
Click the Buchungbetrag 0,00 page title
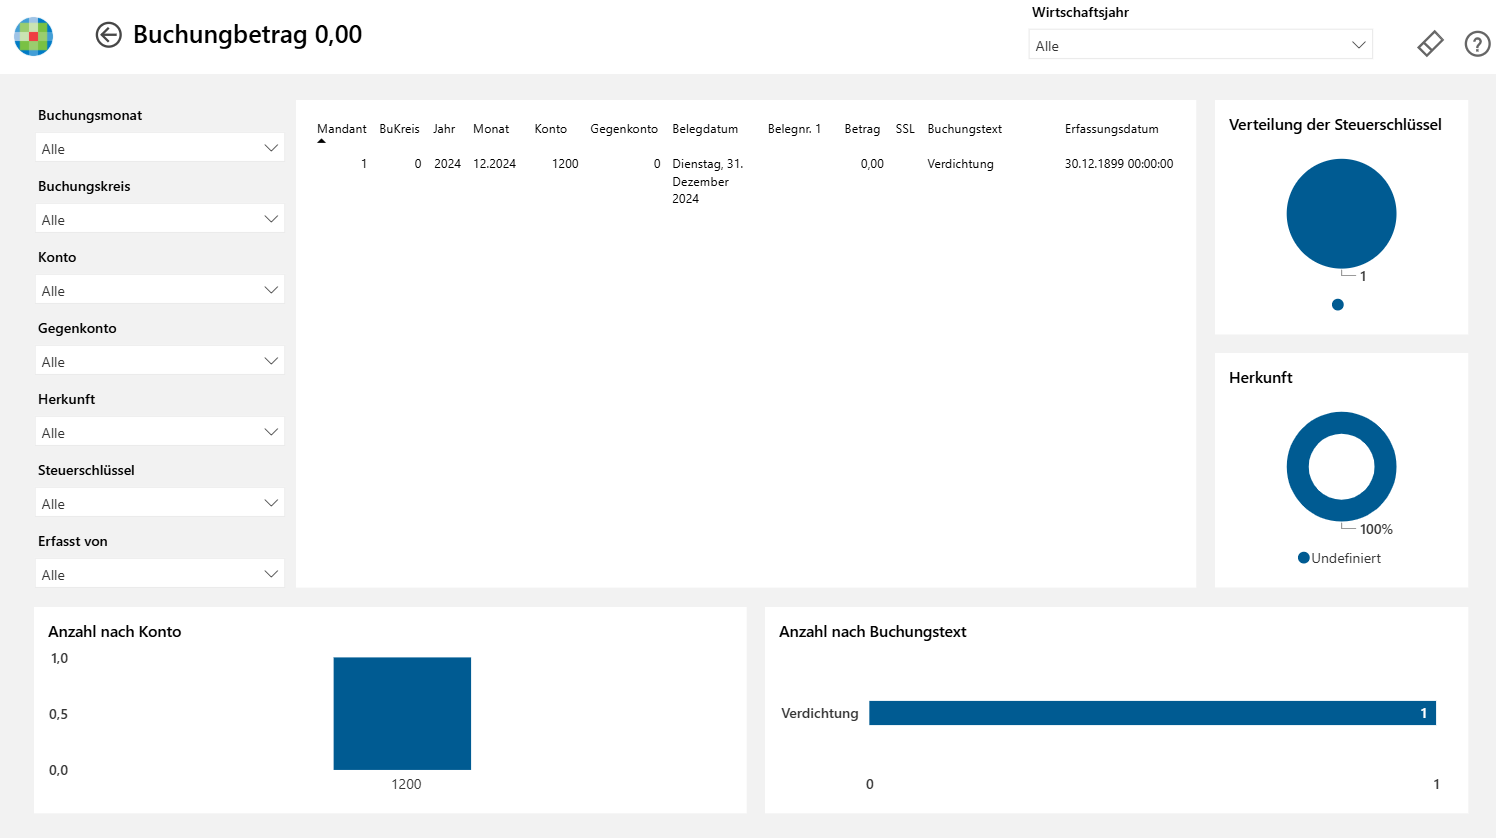[x=247, y=35]
